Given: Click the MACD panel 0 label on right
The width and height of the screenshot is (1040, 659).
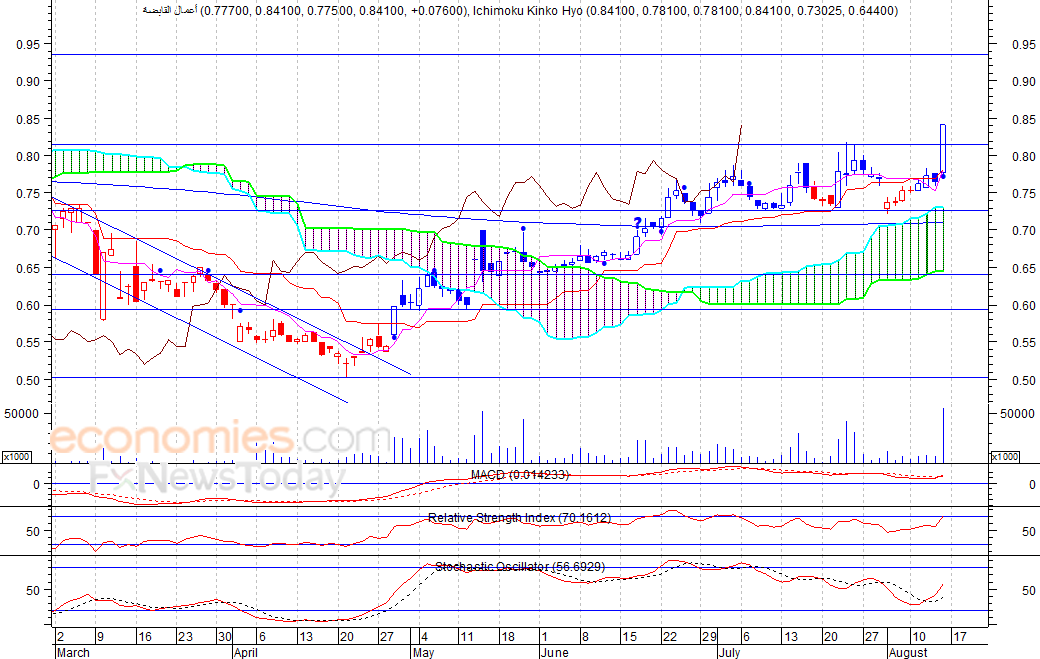Looking at the screenshot, I should tap(1031, 485).
